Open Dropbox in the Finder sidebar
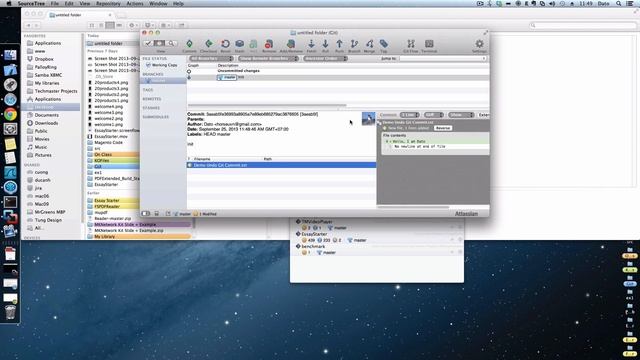This screenshot has height=360, width=640. tap(40, 59)
